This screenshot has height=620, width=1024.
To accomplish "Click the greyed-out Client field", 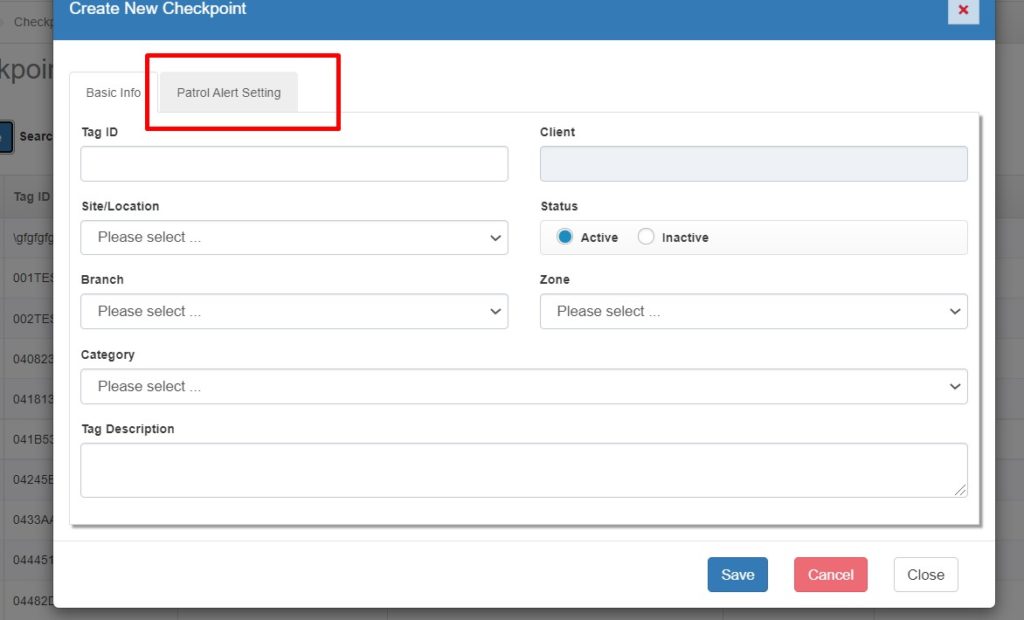I will pos(753,164).
